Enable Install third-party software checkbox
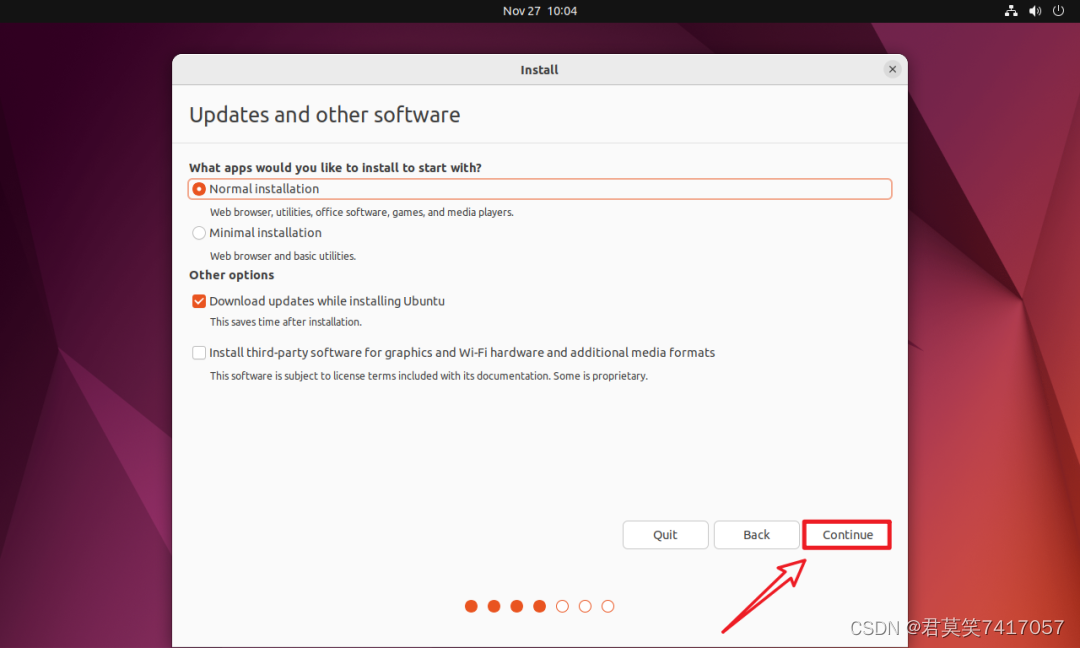This screenshot has width=1080, height=648. pos(199,353)
